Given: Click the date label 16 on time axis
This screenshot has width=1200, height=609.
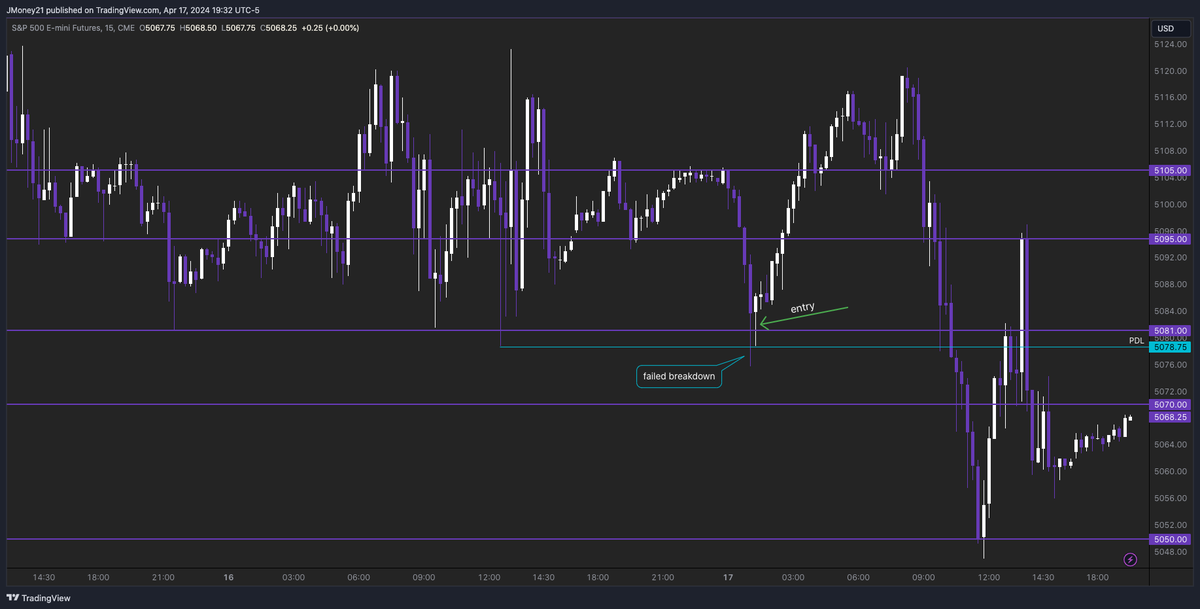Looking at the screenshot, I should tap(229, 577).
